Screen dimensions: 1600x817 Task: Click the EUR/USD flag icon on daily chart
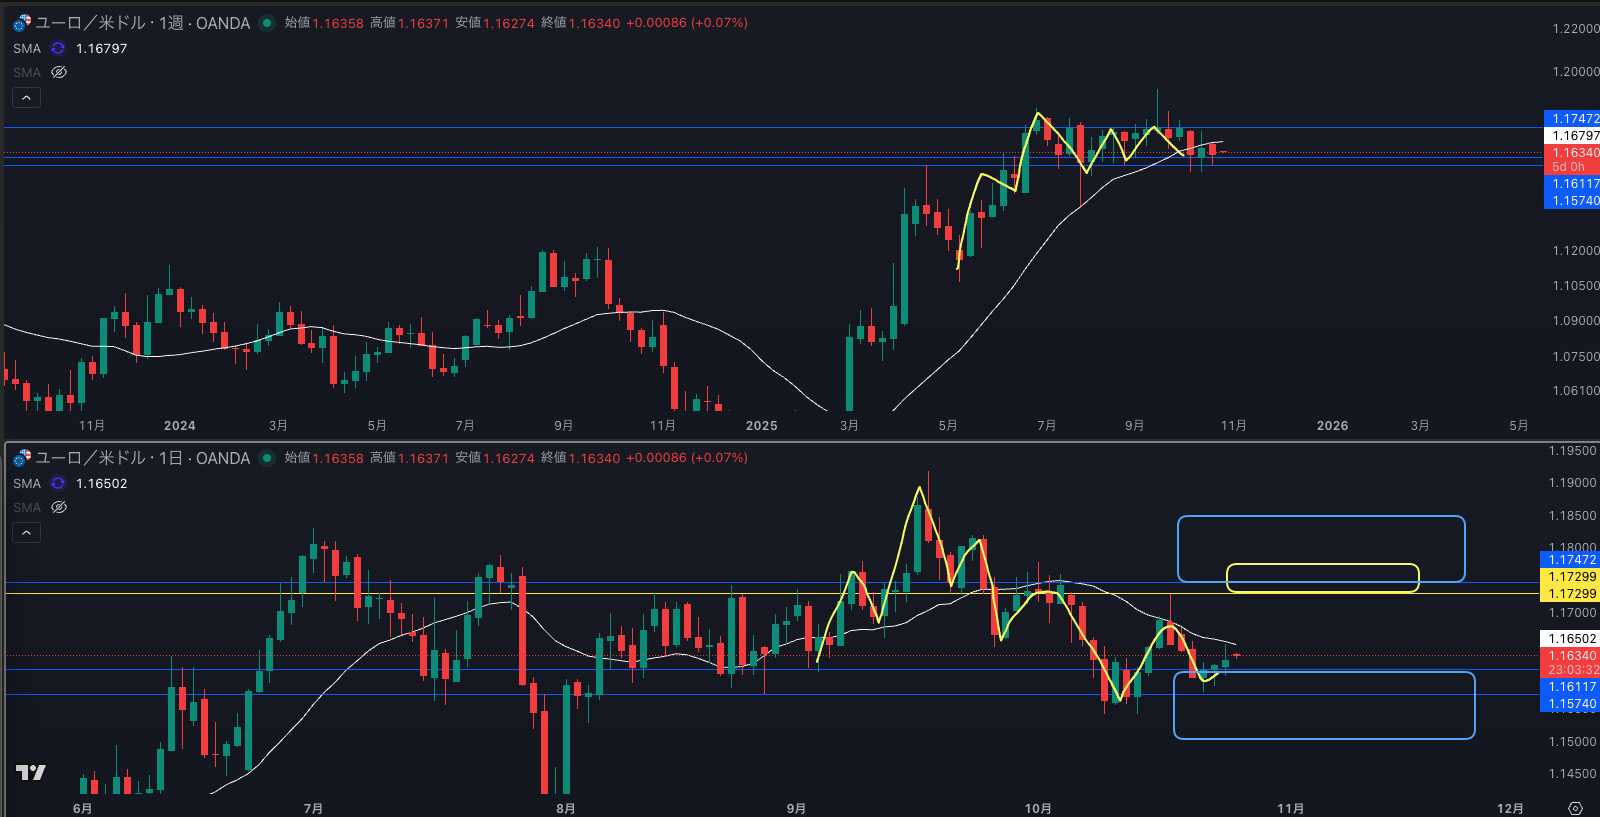22,458
